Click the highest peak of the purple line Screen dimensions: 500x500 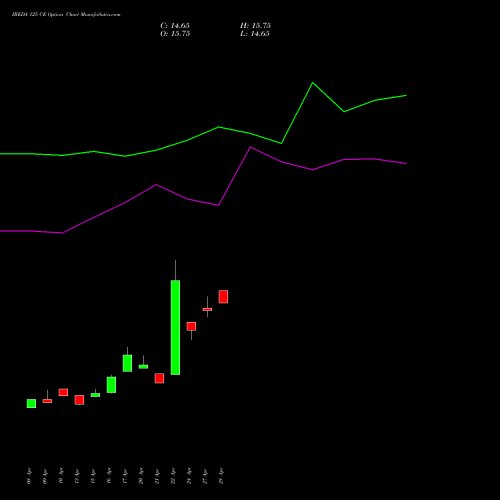click(251, 147)
